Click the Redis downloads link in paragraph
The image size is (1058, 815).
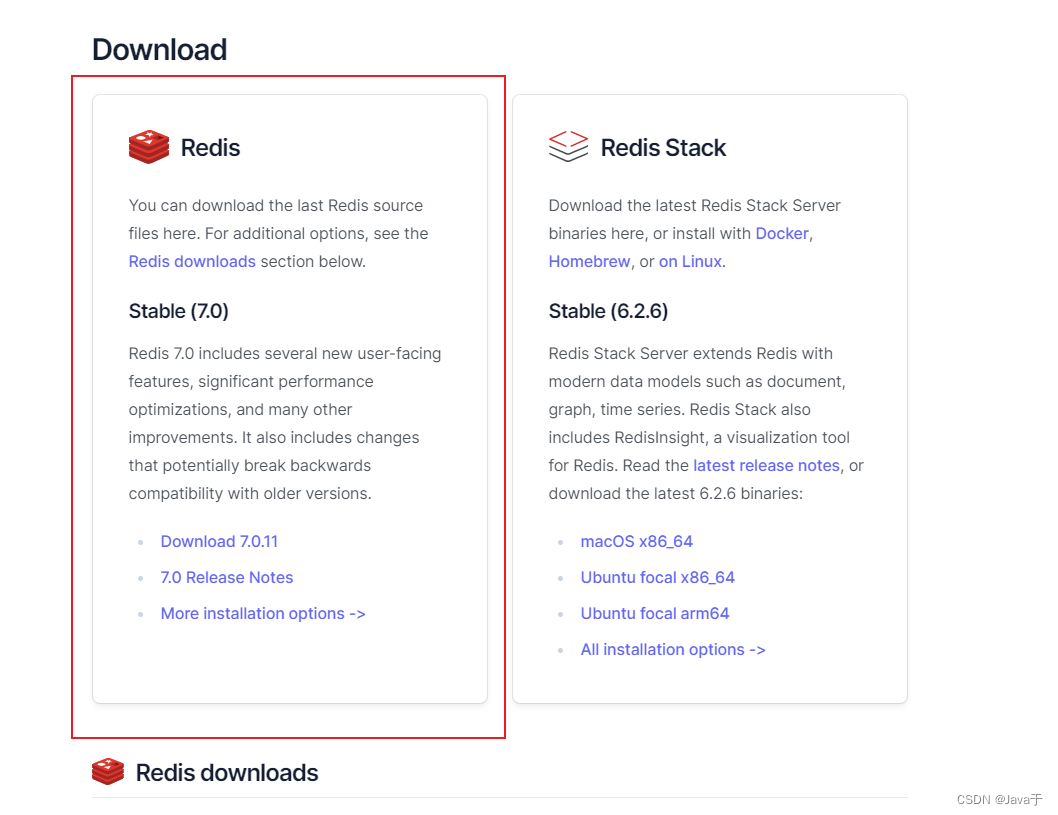[191, 261]
